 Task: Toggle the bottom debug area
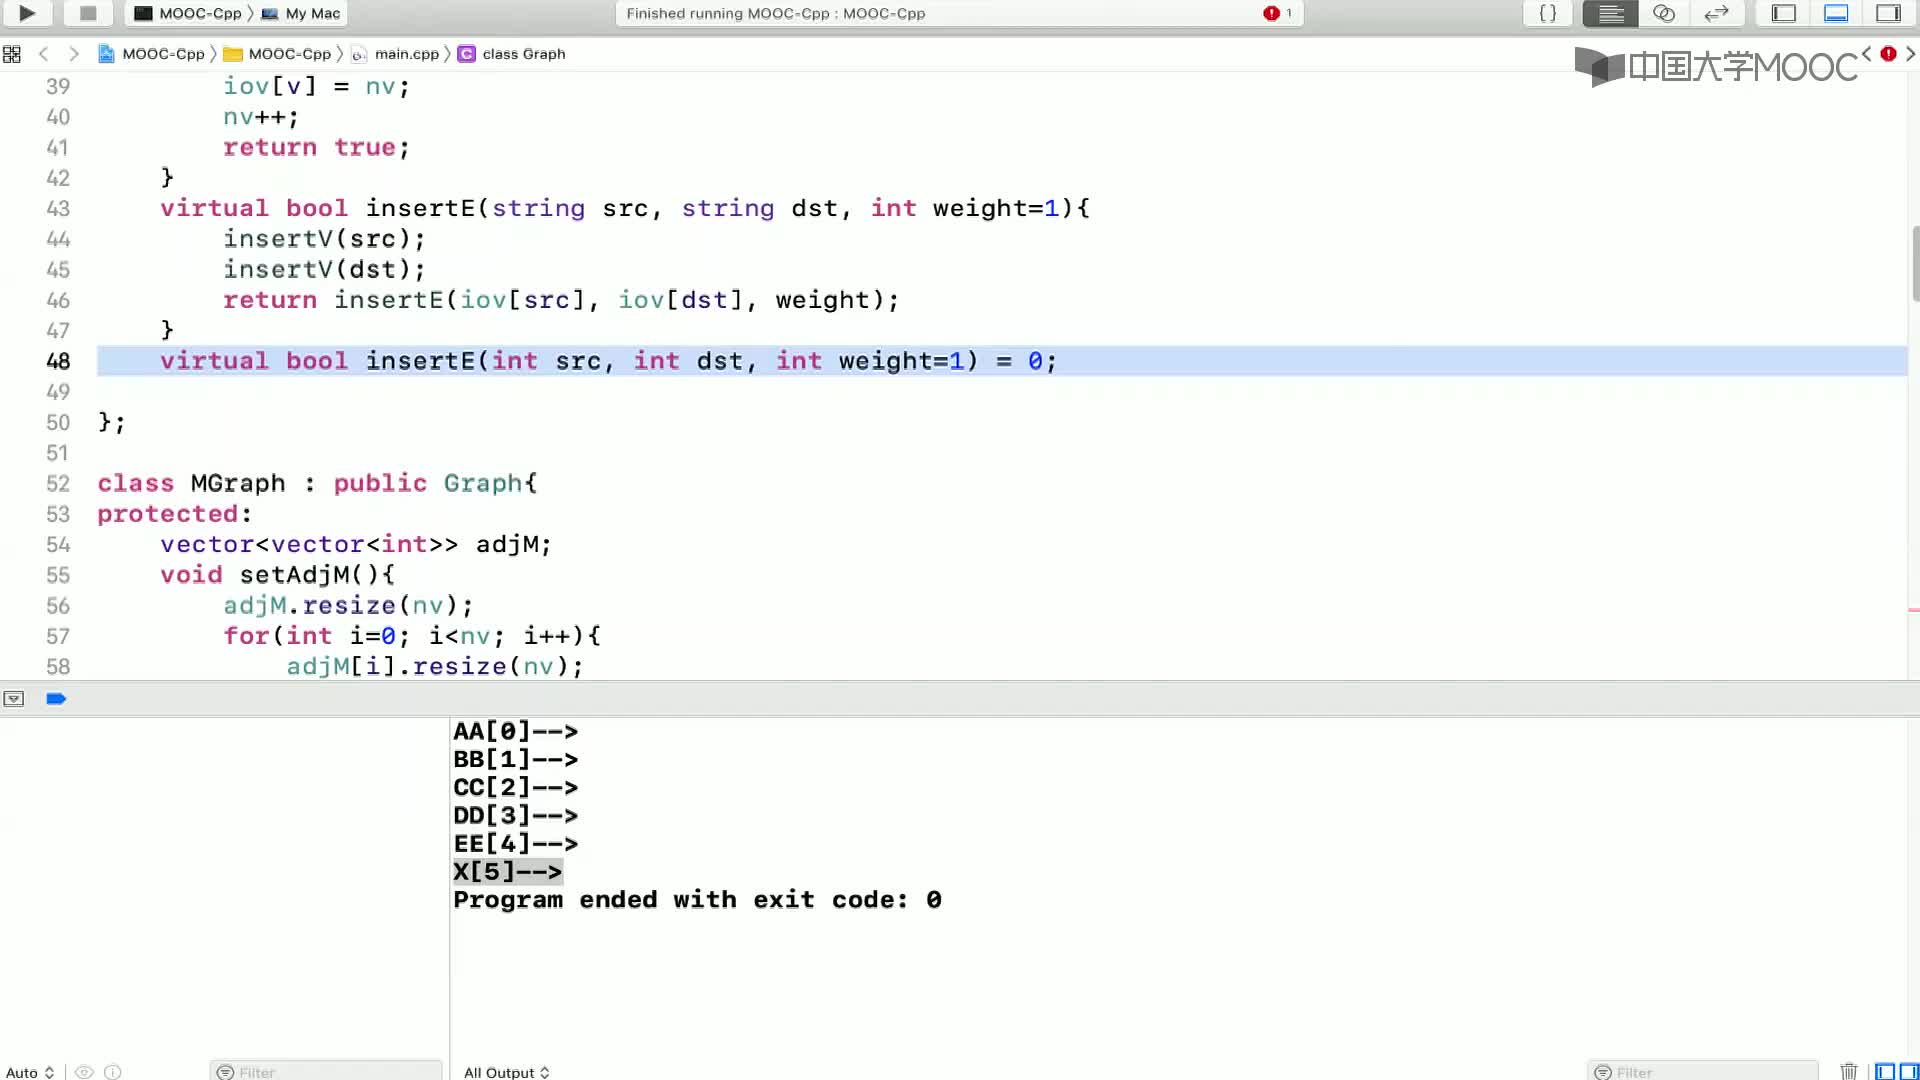coord(1836,13)
